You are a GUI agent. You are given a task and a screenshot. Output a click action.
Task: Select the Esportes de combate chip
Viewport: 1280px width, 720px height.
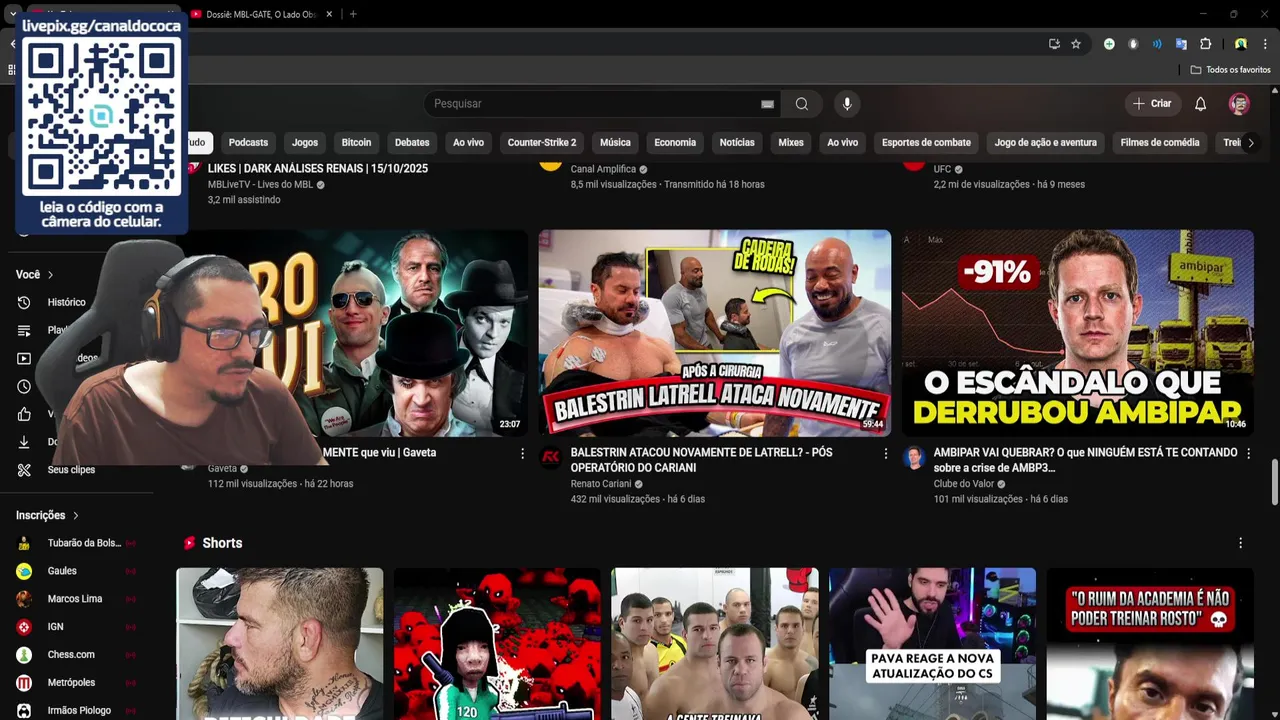coord(926,142)
